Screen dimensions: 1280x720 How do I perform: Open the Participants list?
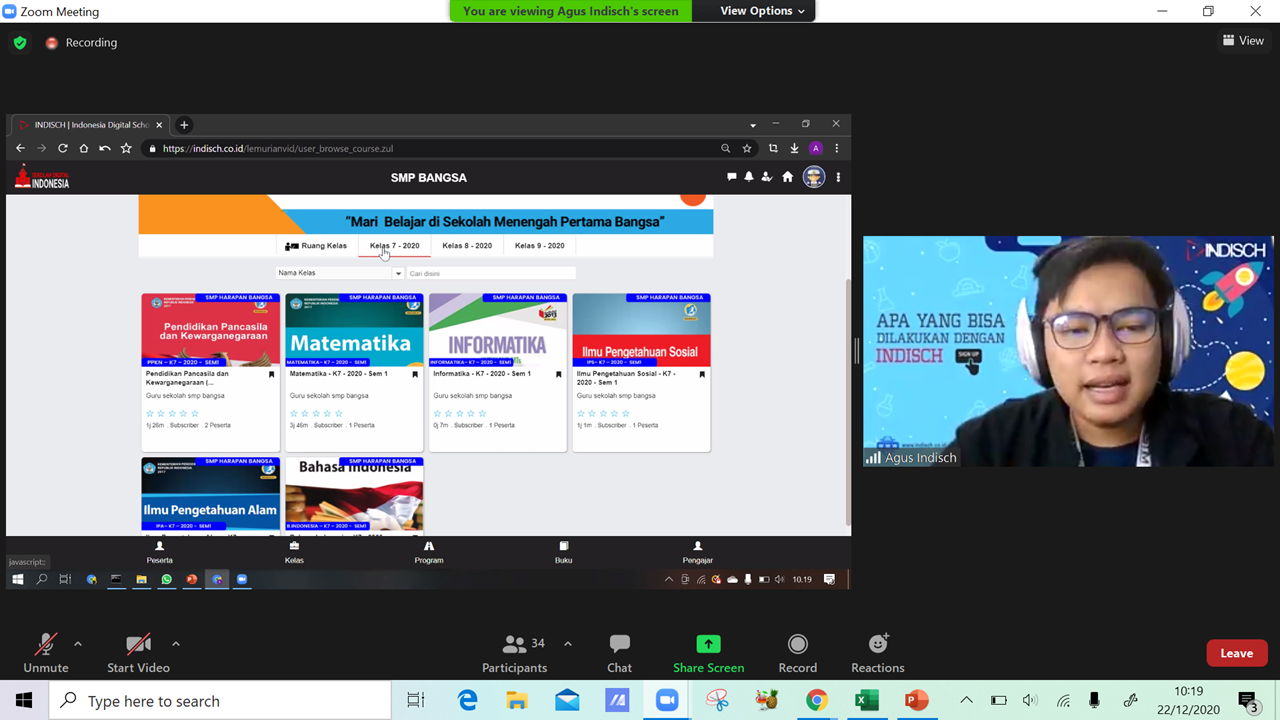(514, 654)
